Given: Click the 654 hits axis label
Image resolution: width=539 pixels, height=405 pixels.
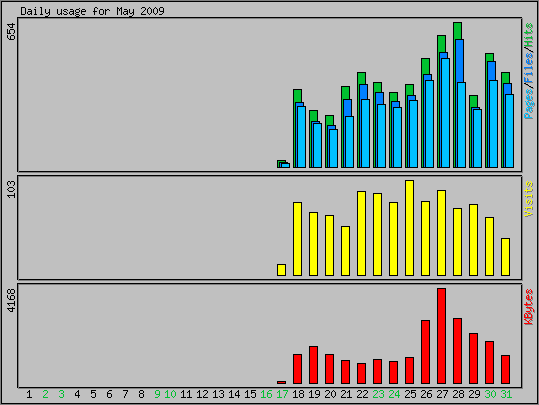Looking at the screenshot, I should pos(11,32).
